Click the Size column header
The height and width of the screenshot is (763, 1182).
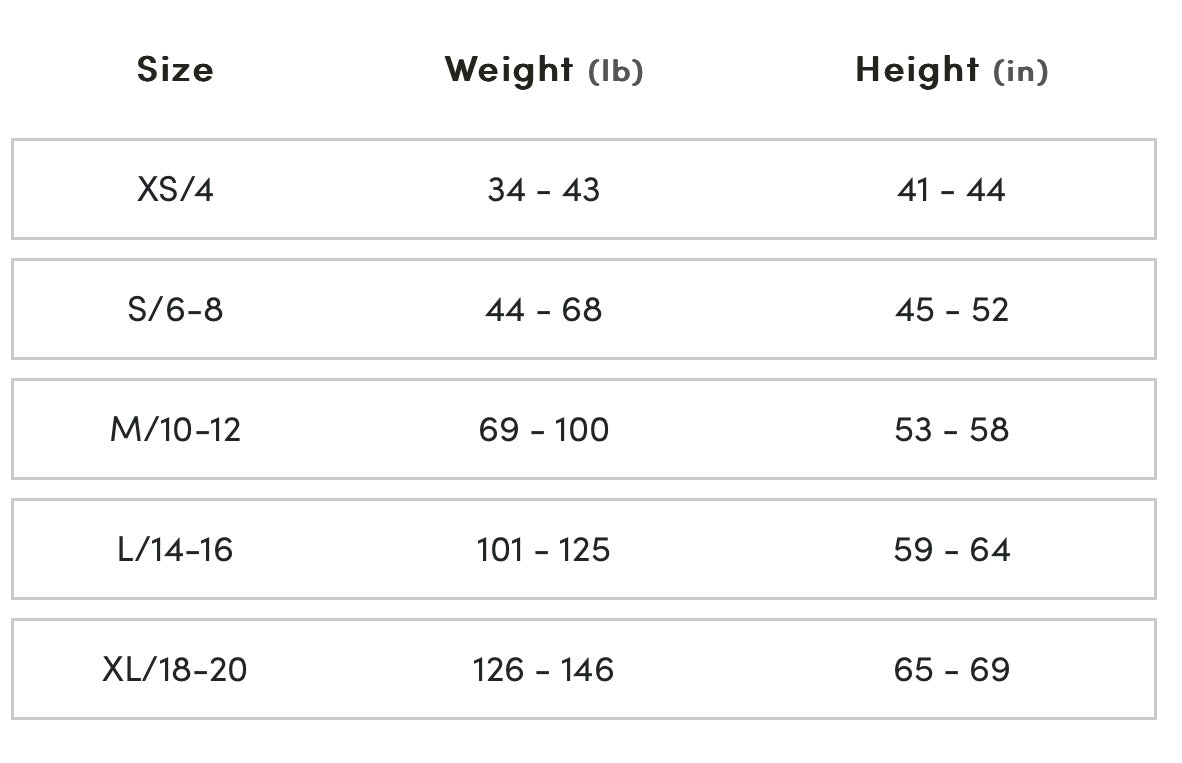(x=175, y=69)
